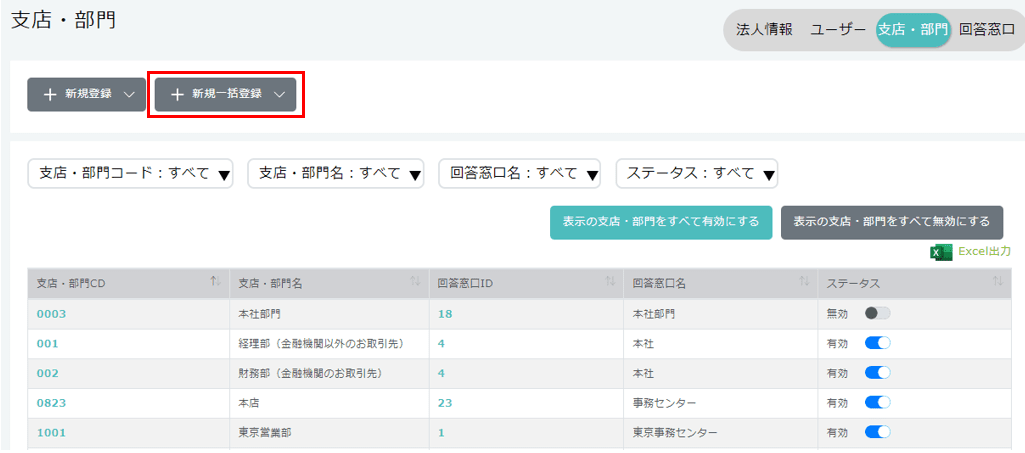Click the plus icon on 新規一括登録
This screenshot has height=453, width=1025.
point(177,94)
